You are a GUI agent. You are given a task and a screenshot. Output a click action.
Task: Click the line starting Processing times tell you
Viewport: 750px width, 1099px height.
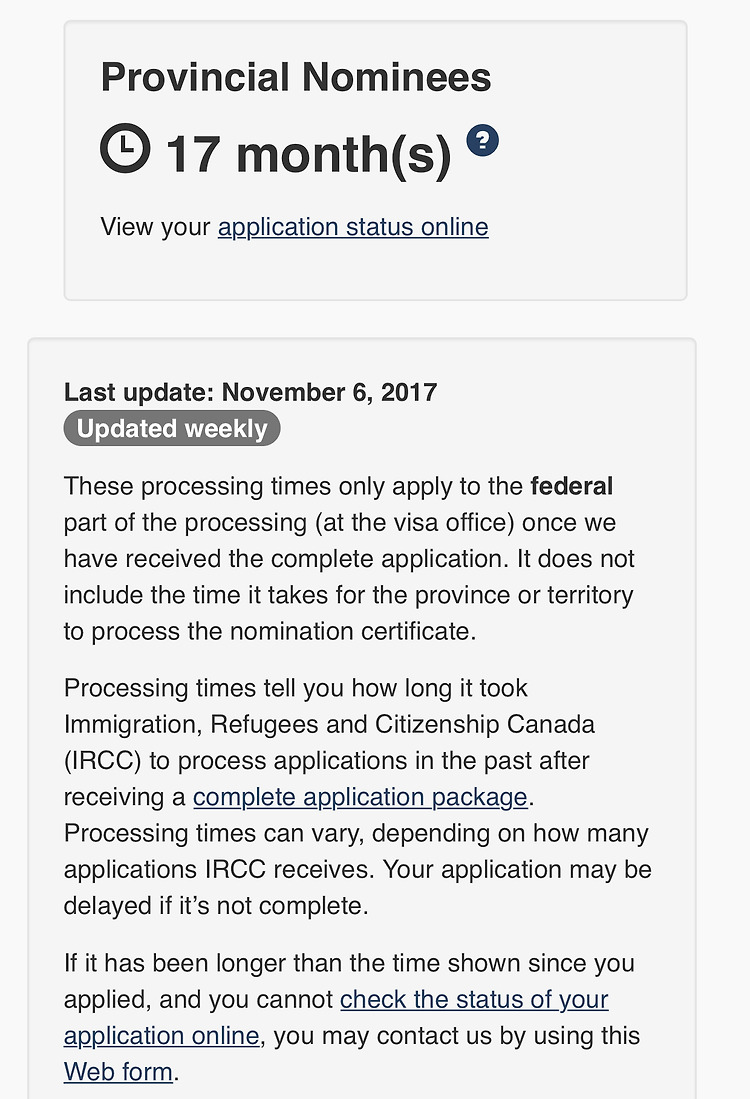[x=295, y=688]
